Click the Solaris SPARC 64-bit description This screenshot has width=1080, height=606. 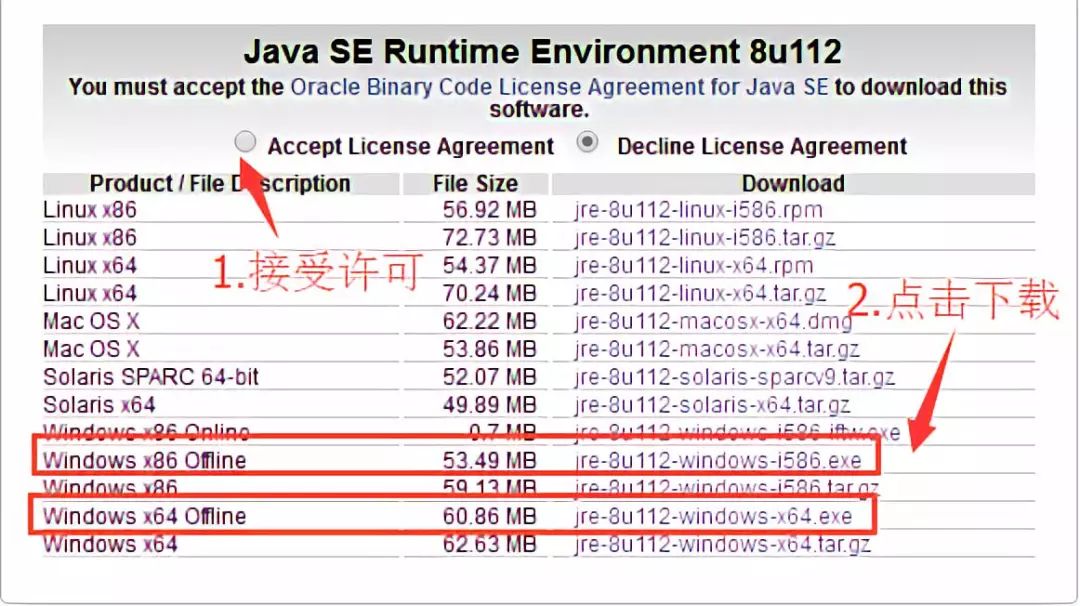(151, 377)
